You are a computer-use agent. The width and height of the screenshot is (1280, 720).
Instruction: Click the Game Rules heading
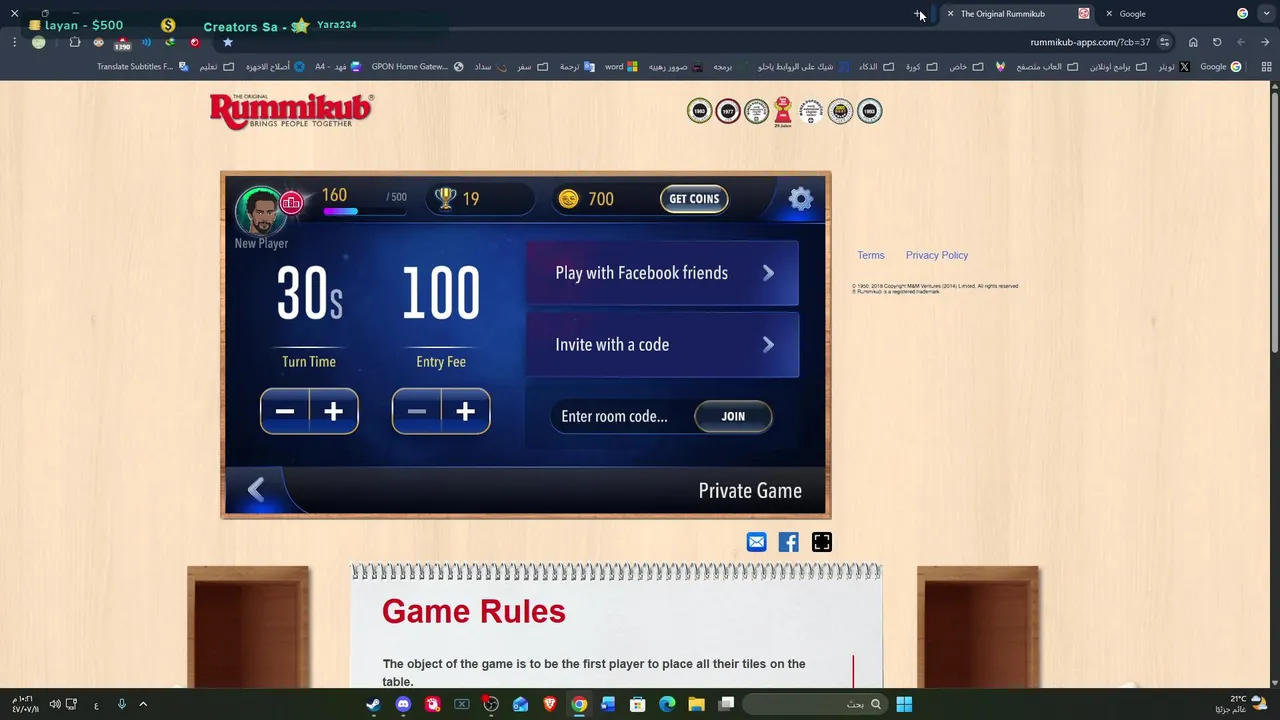point(474,611)
